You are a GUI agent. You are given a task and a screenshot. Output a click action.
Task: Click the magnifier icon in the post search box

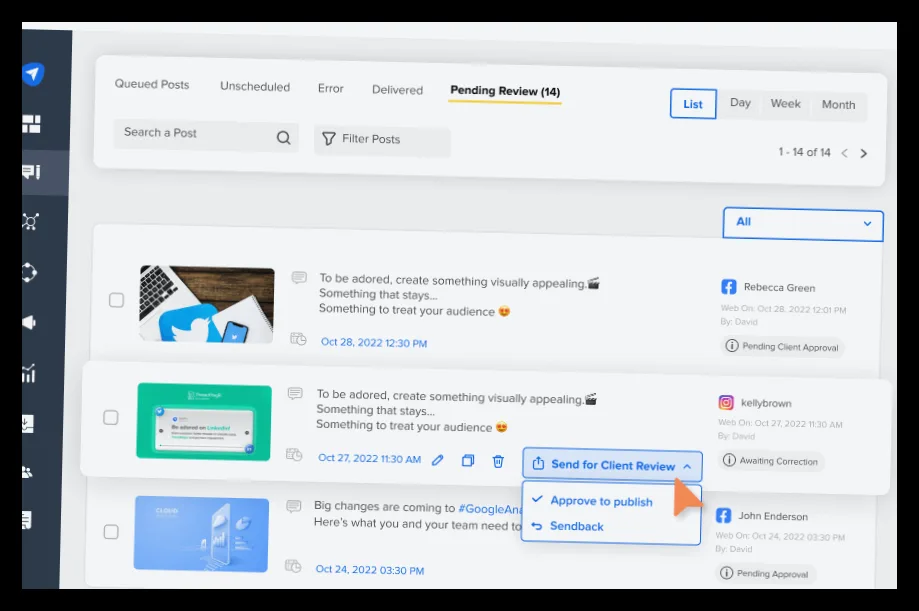tap(284, 138)
